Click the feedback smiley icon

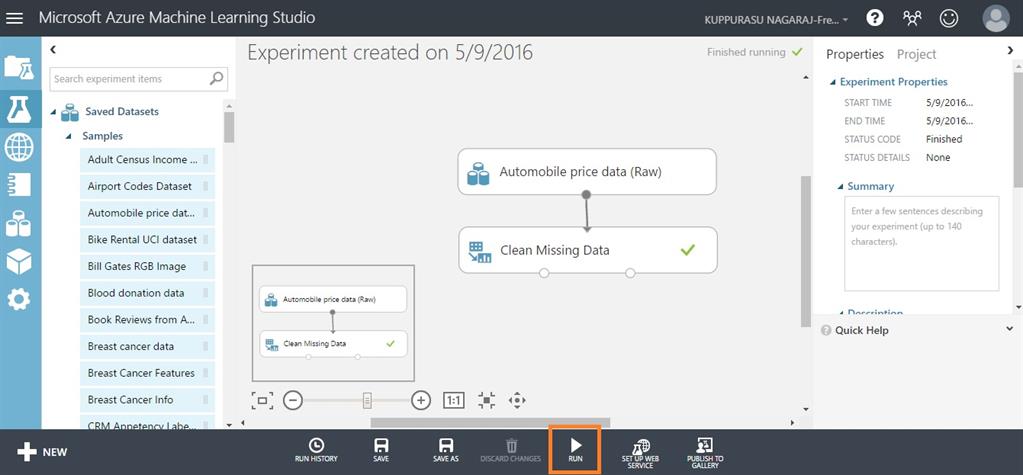click(949, 18)
